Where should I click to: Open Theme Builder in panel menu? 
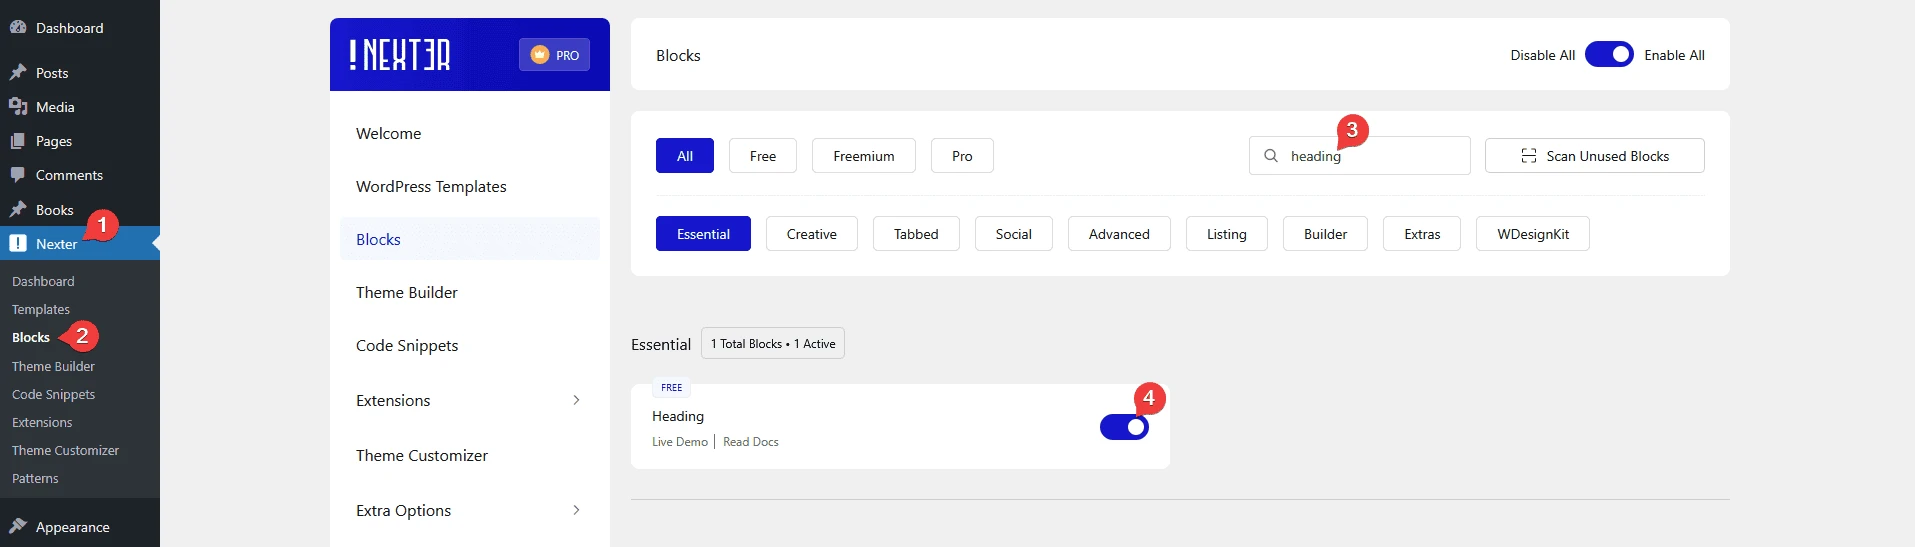click(470, 292)
